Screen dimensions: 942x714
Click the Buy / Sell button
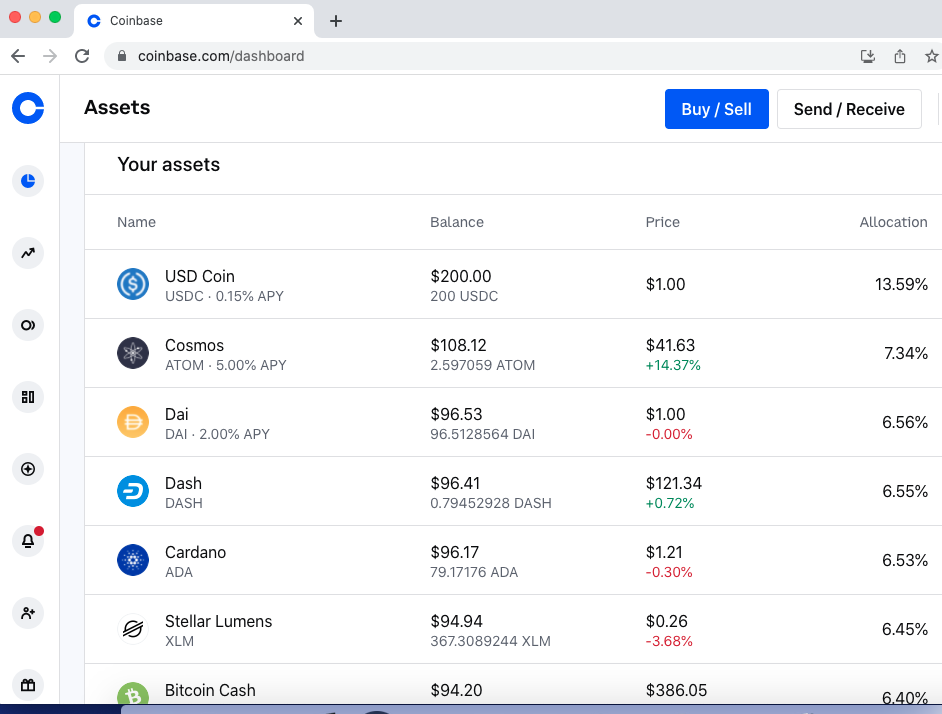click(x=716, y=109)
